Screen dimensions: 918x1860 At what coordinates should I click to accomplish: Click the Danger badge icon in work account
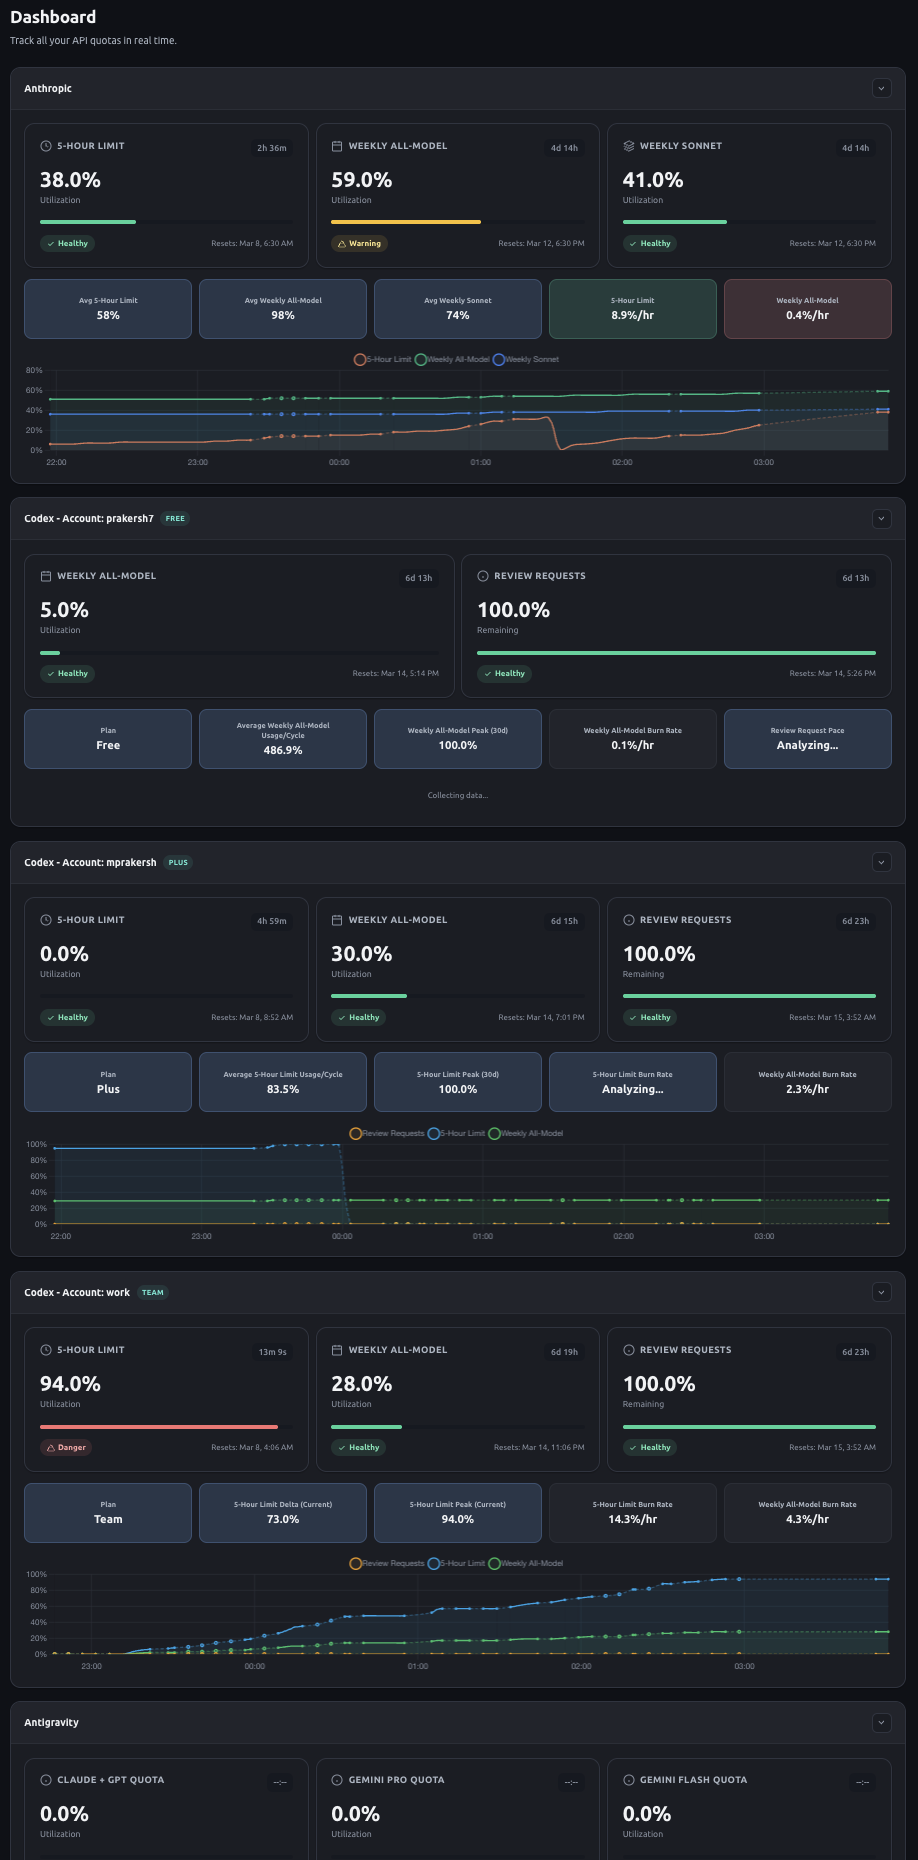coord(51,1448)
